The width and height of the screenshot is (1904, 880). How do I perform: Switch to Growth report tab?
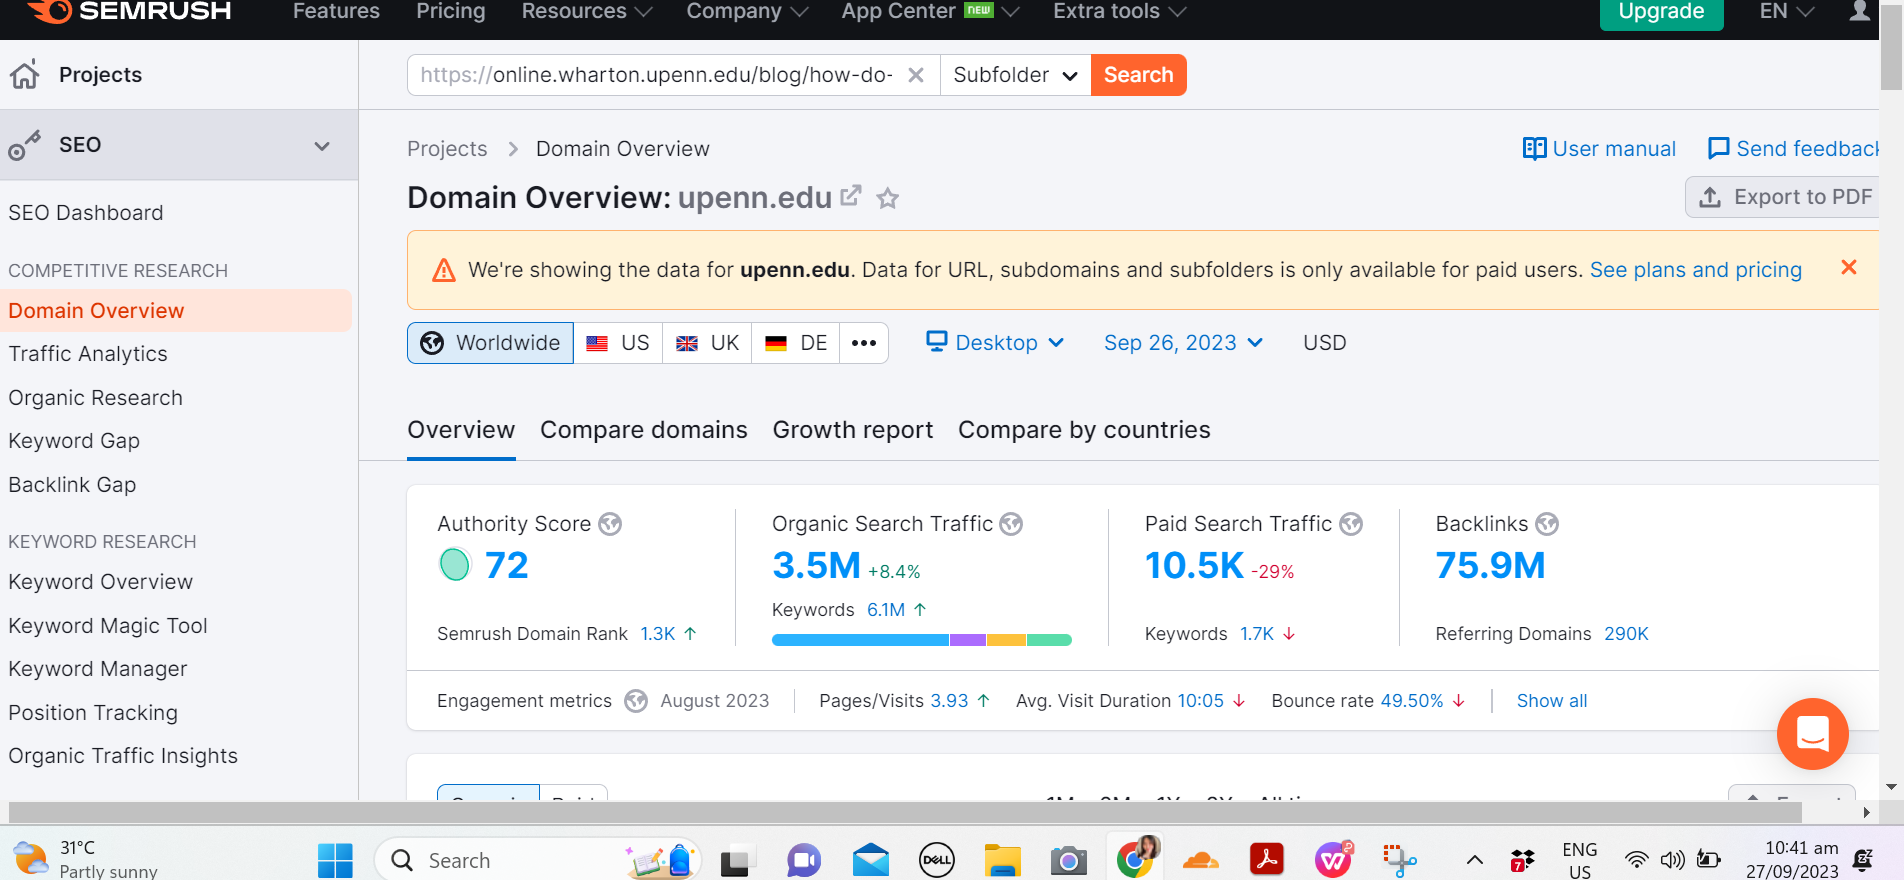point(853,430)
